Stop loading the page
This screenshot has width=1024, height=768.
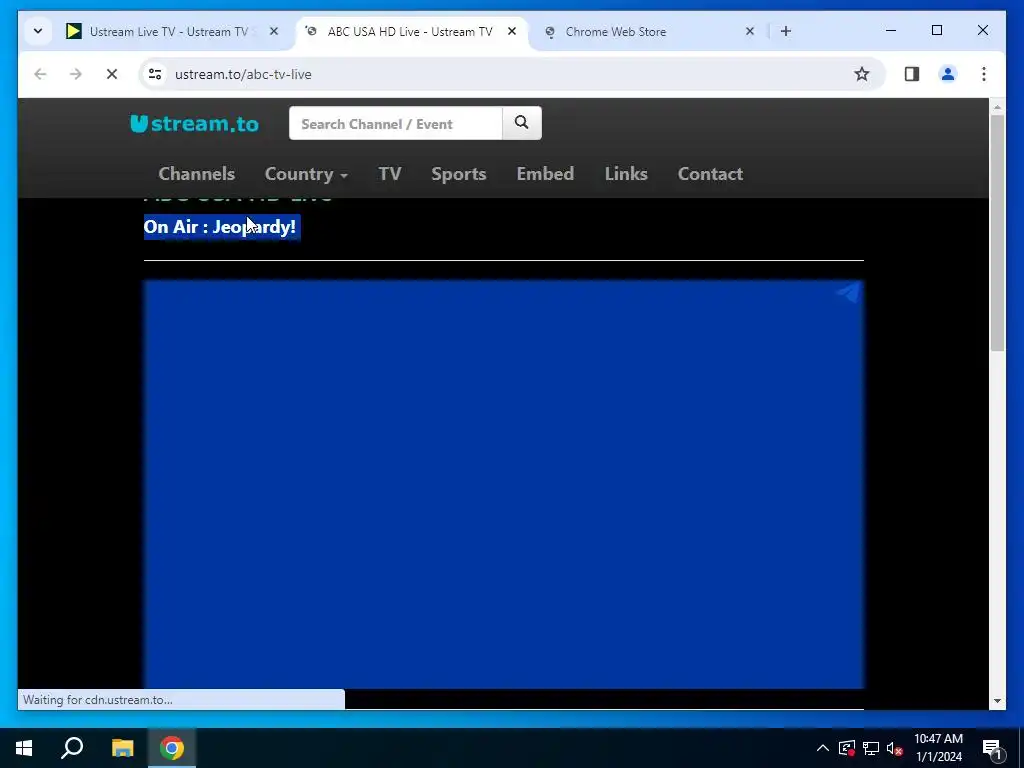(112, 74)
